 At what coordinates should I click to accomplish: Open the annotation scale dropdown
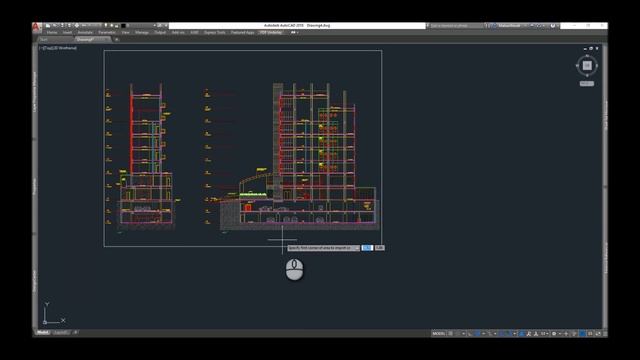pyautogui.click(x=544, y=333)
